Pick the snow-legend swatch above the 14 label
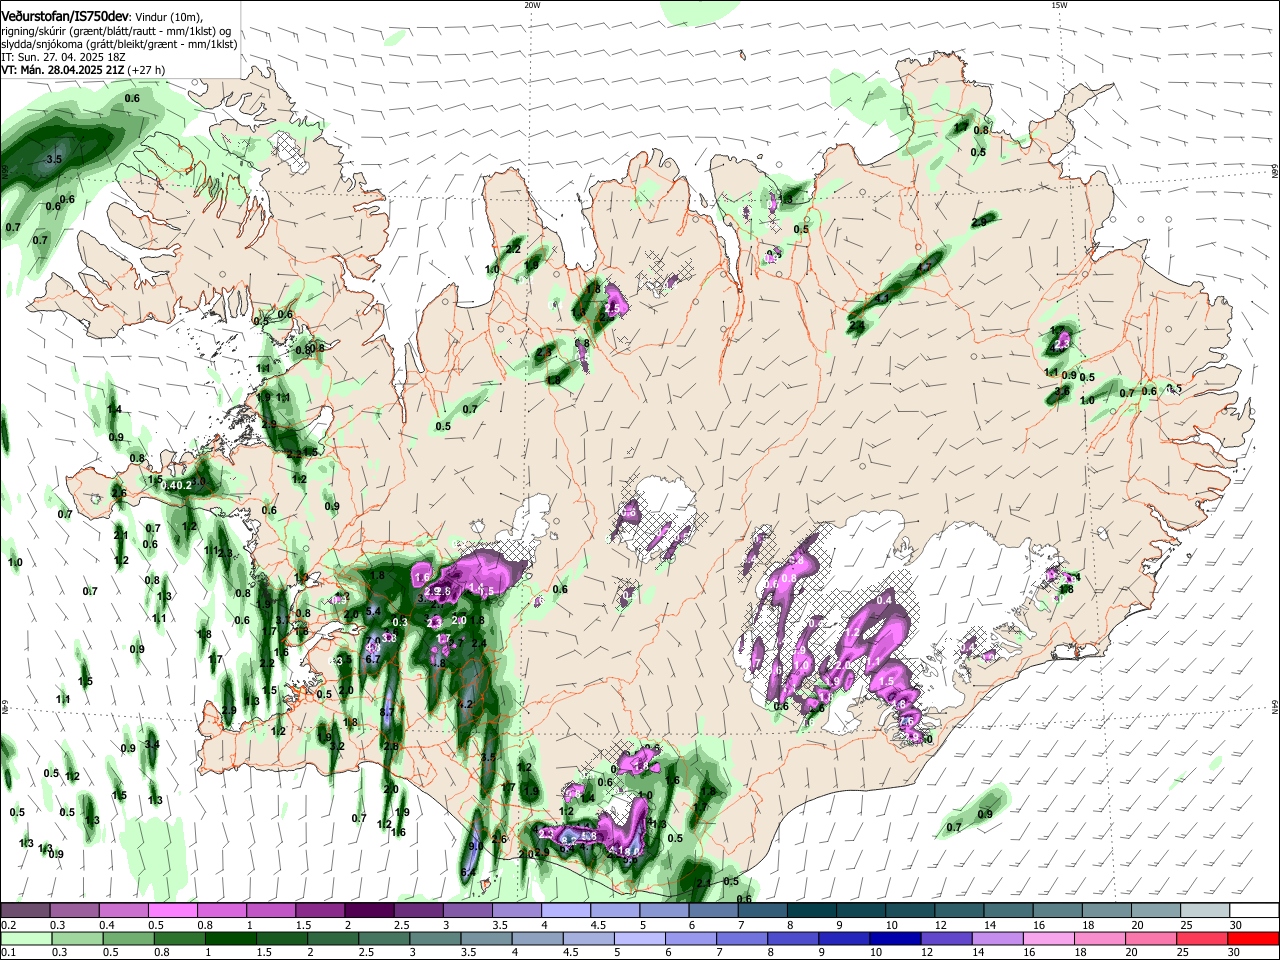This screenshot has height=960, width=1280. [1007, 911]
